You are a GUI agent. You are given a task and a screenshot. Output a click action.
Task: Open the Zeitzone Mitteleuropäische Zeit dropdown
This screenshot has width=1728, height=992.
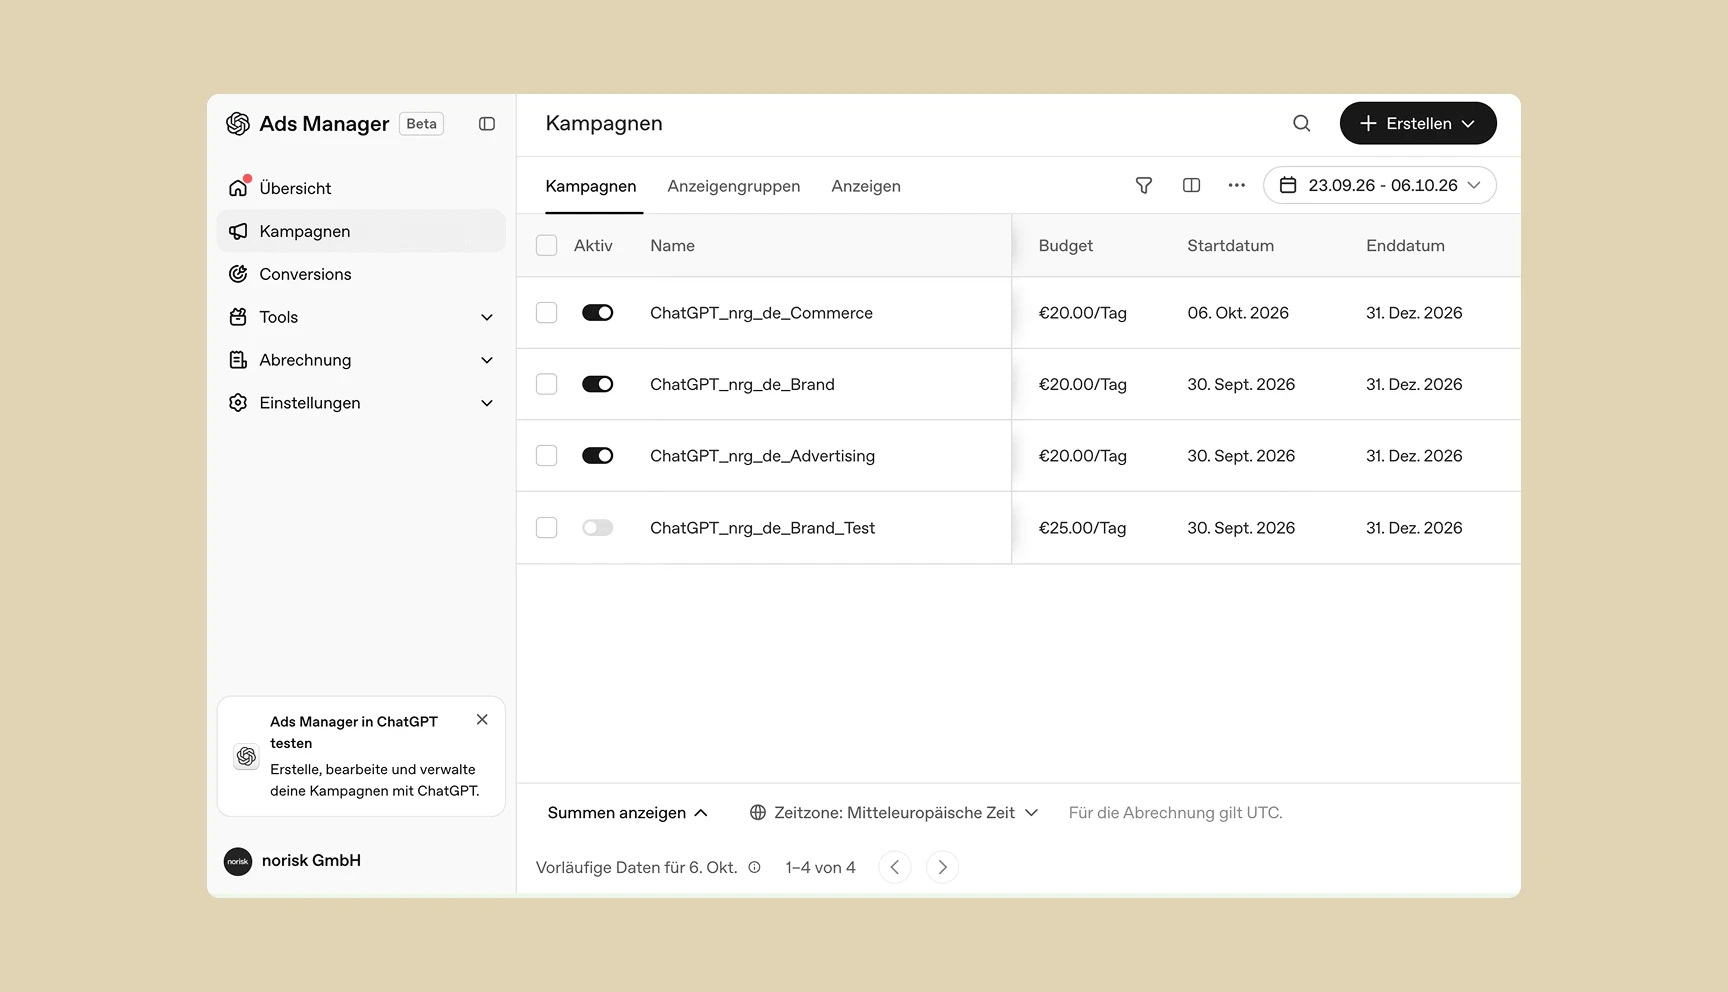[x=894, y=813]
